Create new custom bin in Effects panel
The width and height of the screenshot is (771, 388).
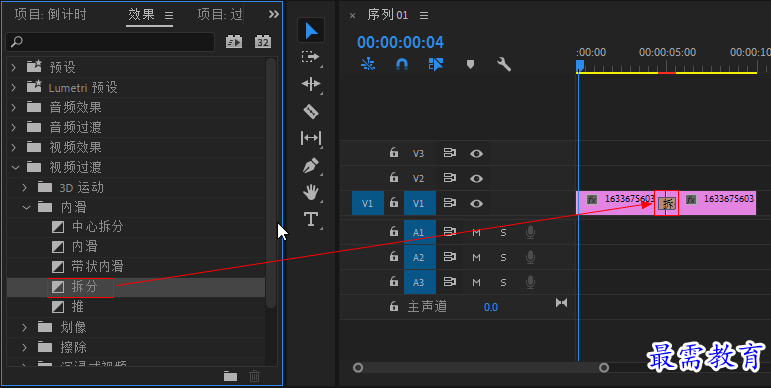click(x=230, y=377)
